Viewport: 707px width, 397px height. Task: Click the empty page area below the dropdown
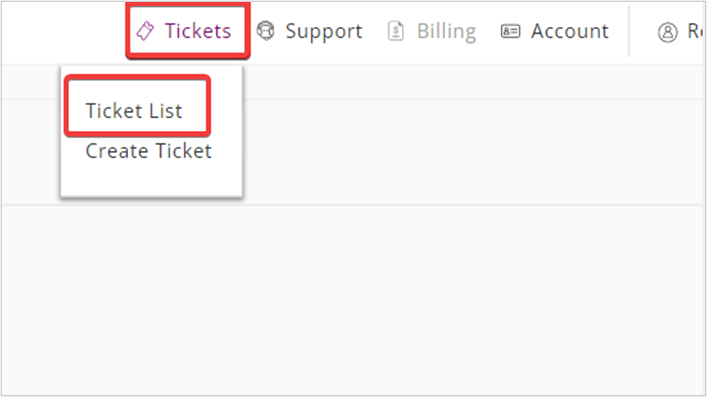tap(354, 300)
